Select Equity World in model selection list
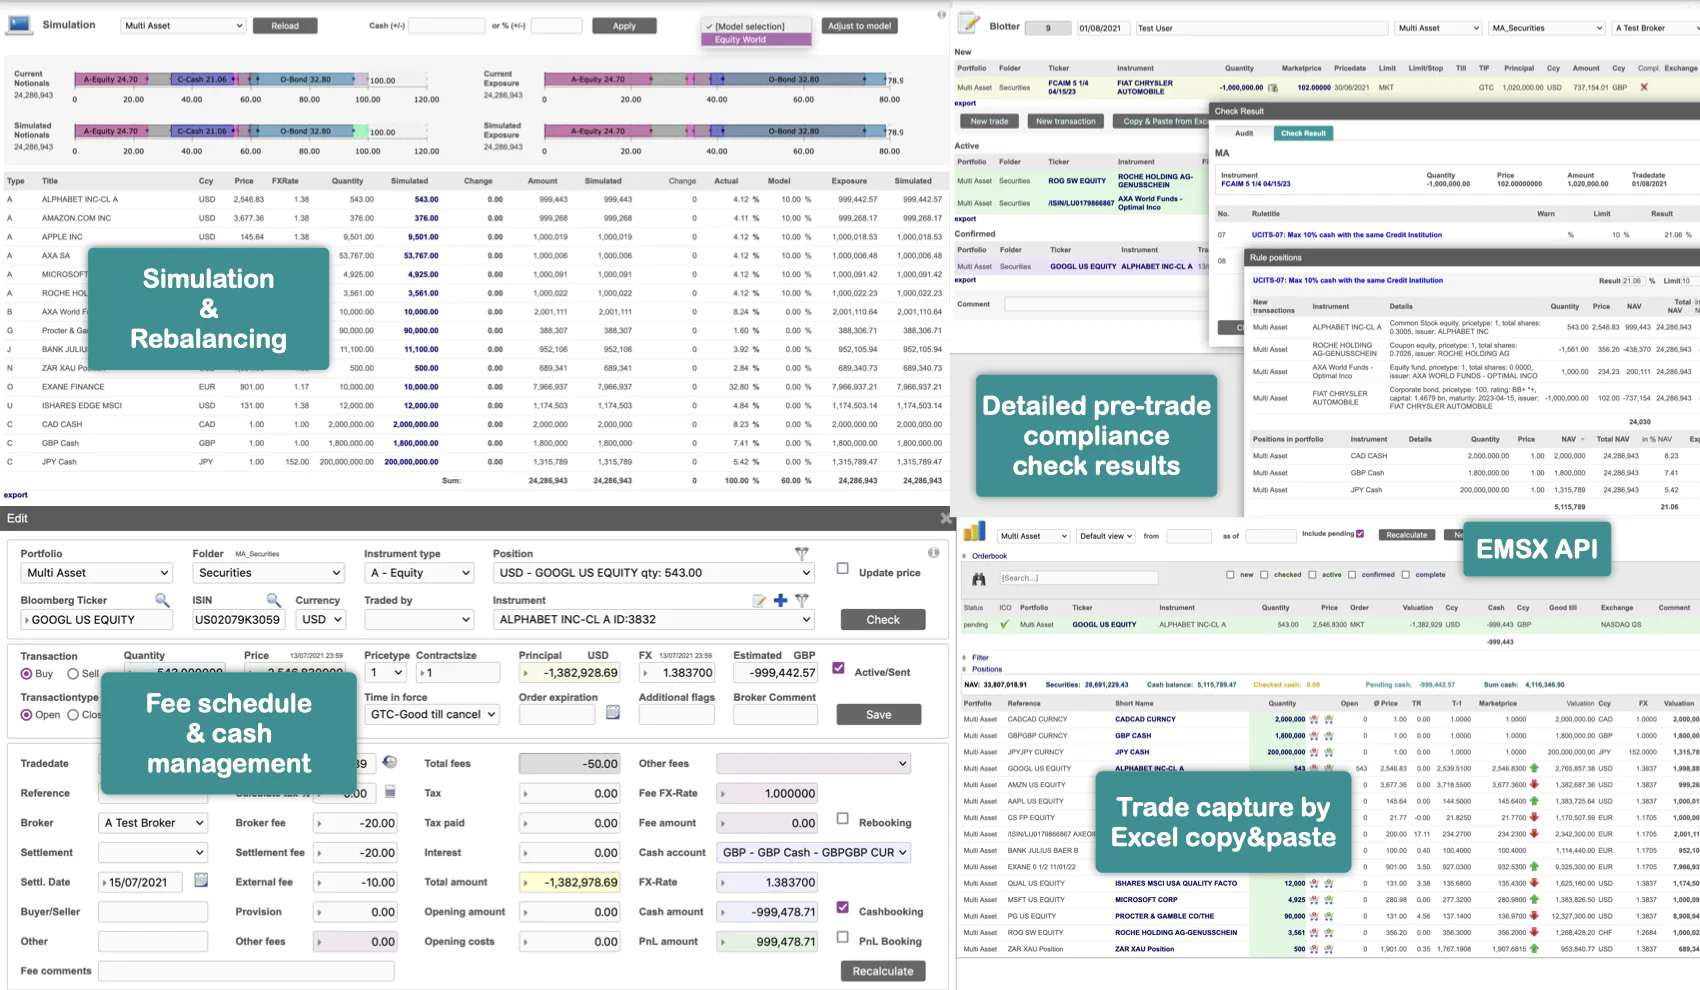The height and width of the screenshot is (990, 1700). (757, 40)
